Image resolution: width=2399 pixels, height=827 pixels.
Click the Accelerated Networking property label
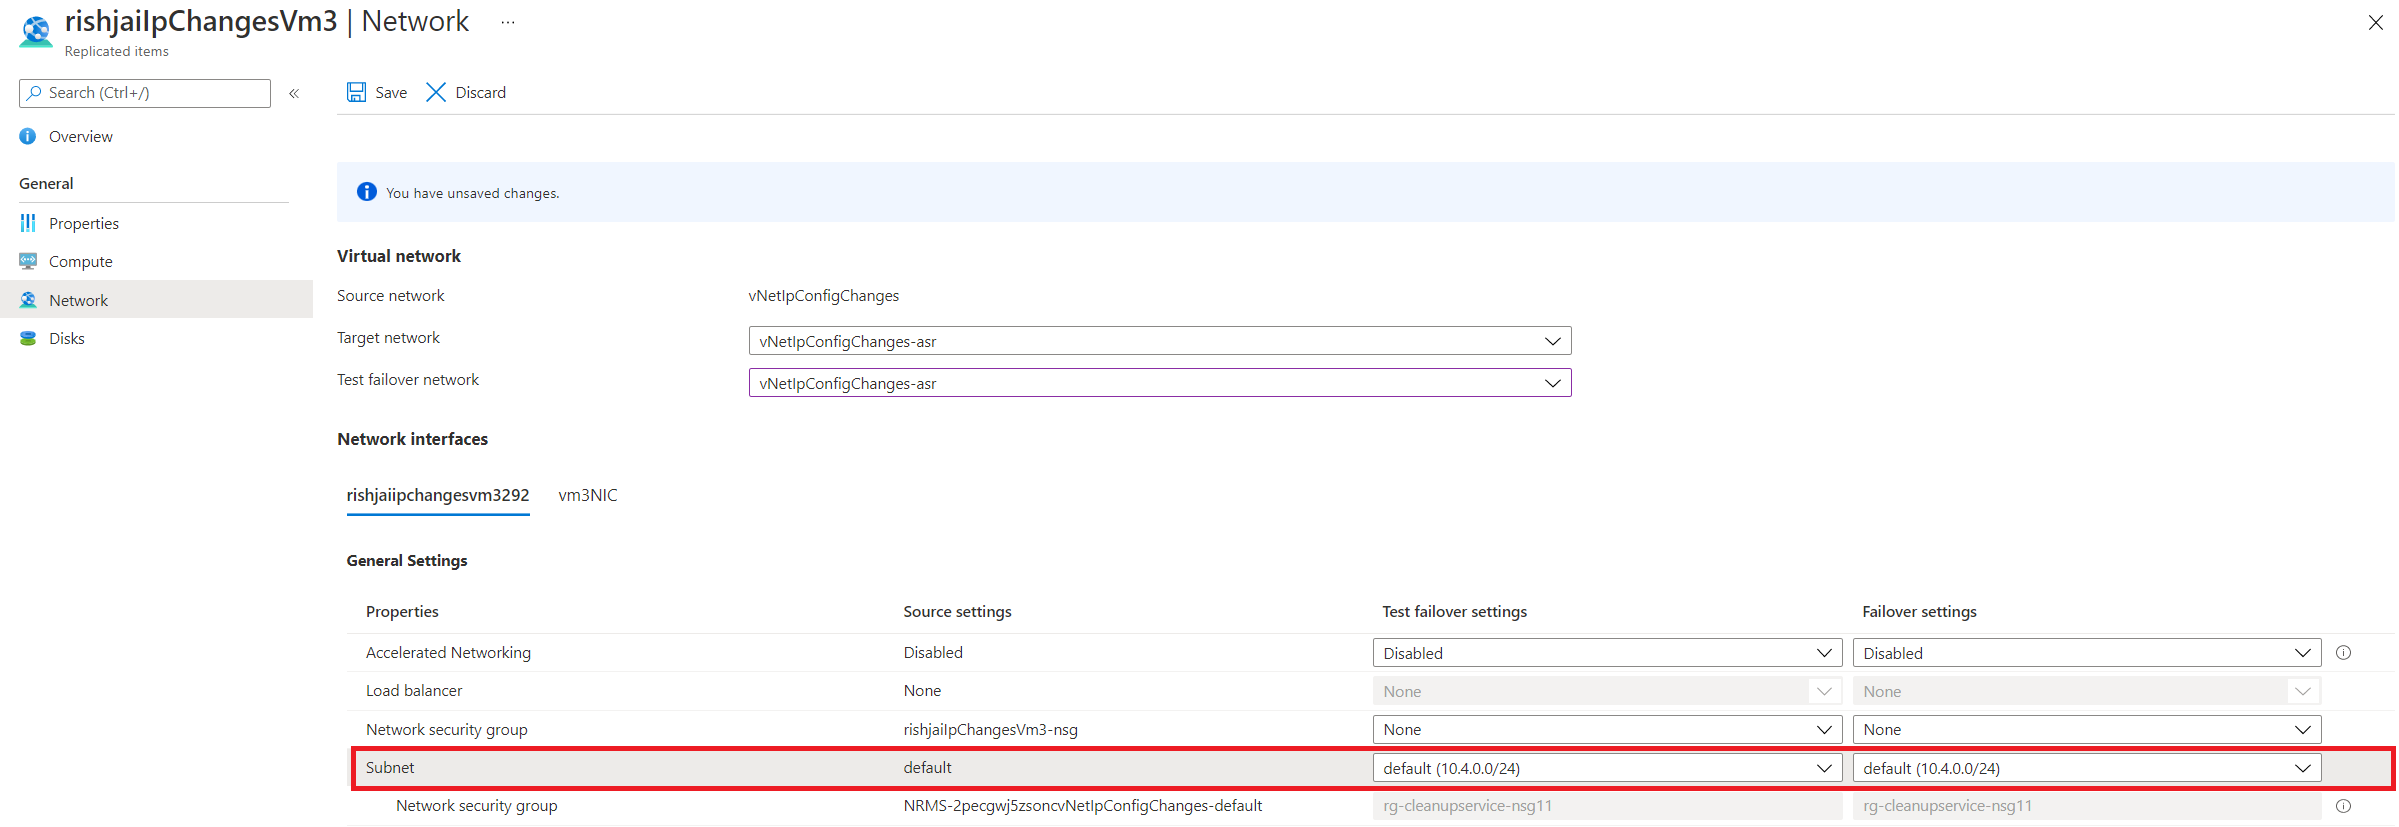pos(448,653)
